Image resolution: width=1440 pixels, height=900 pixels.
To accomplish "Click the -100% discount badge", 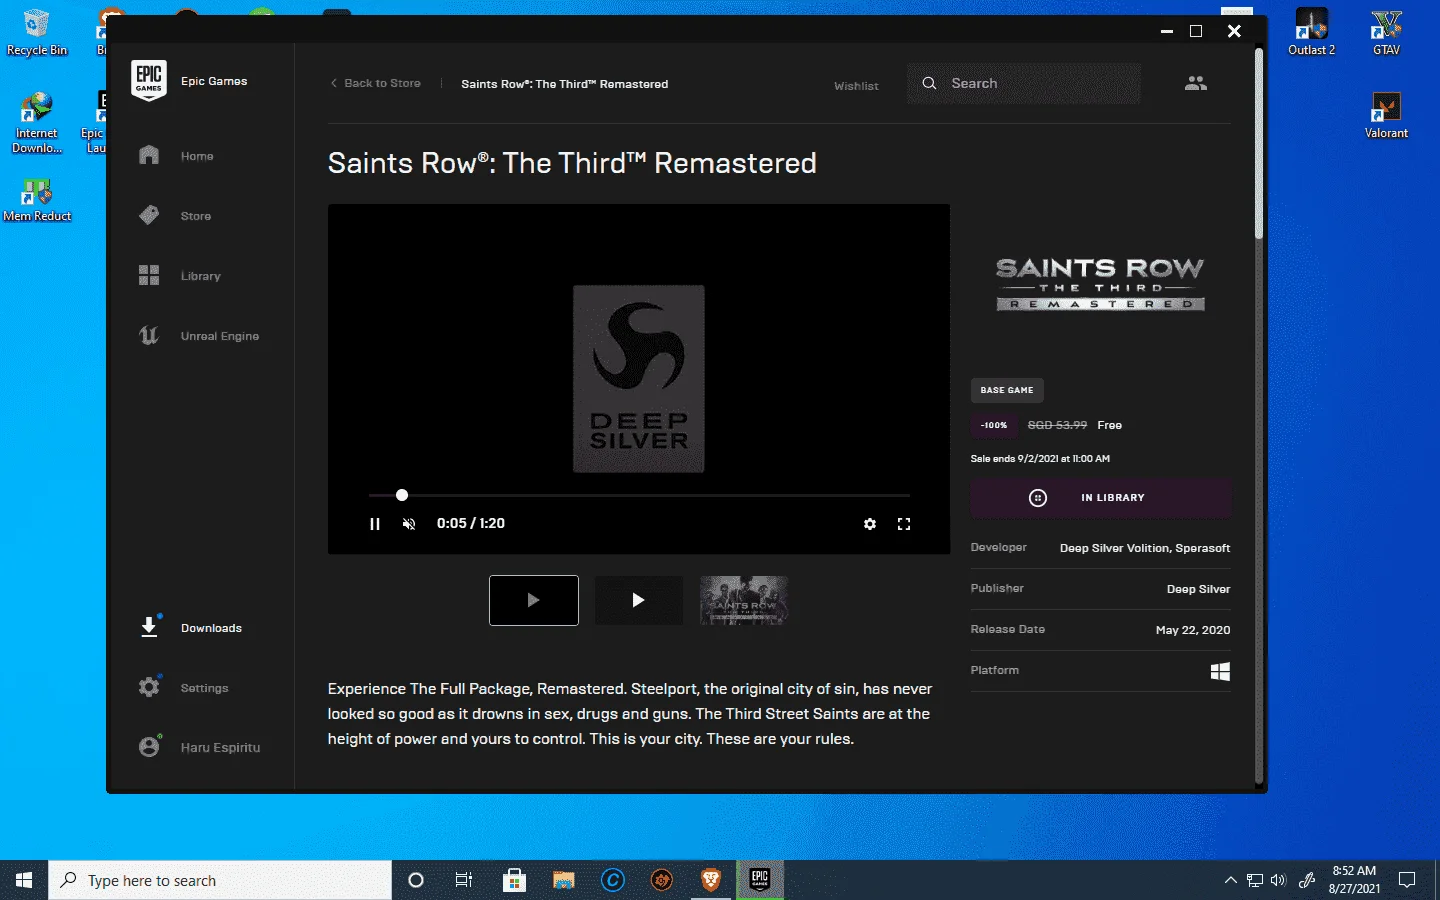I will point(994,425).
